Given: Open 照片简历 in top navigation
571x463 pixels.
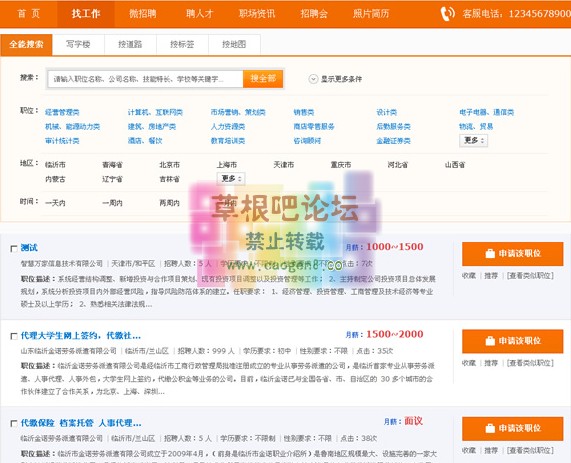Looking at the screenshot, I should [371, 14].
